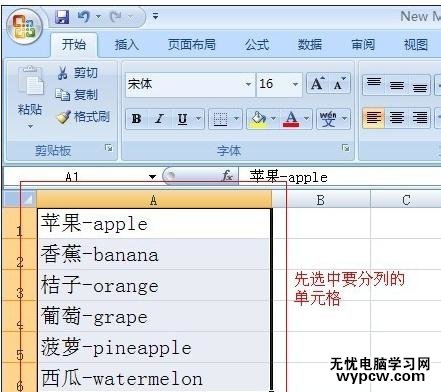
Task: Save the workbook with the floppy icon
Action: click(x=62, y=17)
